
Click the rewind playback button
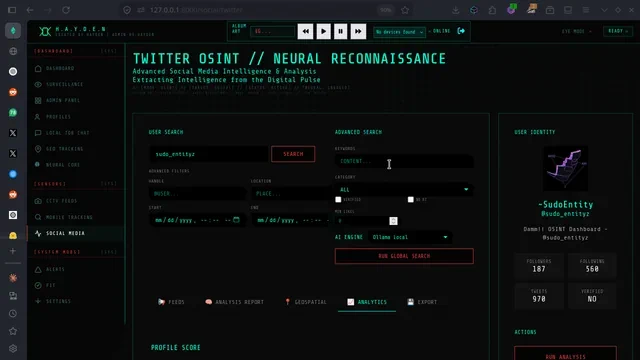(305, 31)
